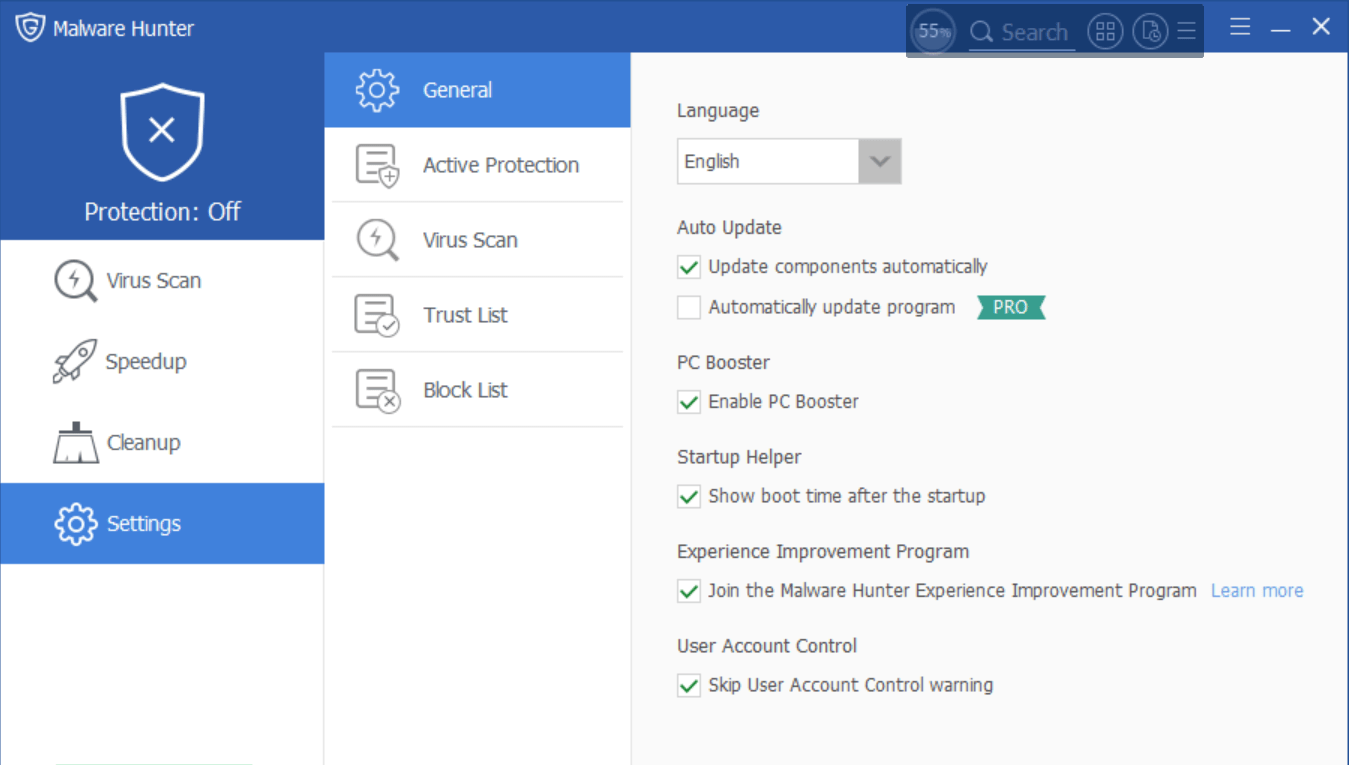This screenshot has width=1349, height=765.
Task: Open the hamburger main menu in title bar
Action: 1240,27
